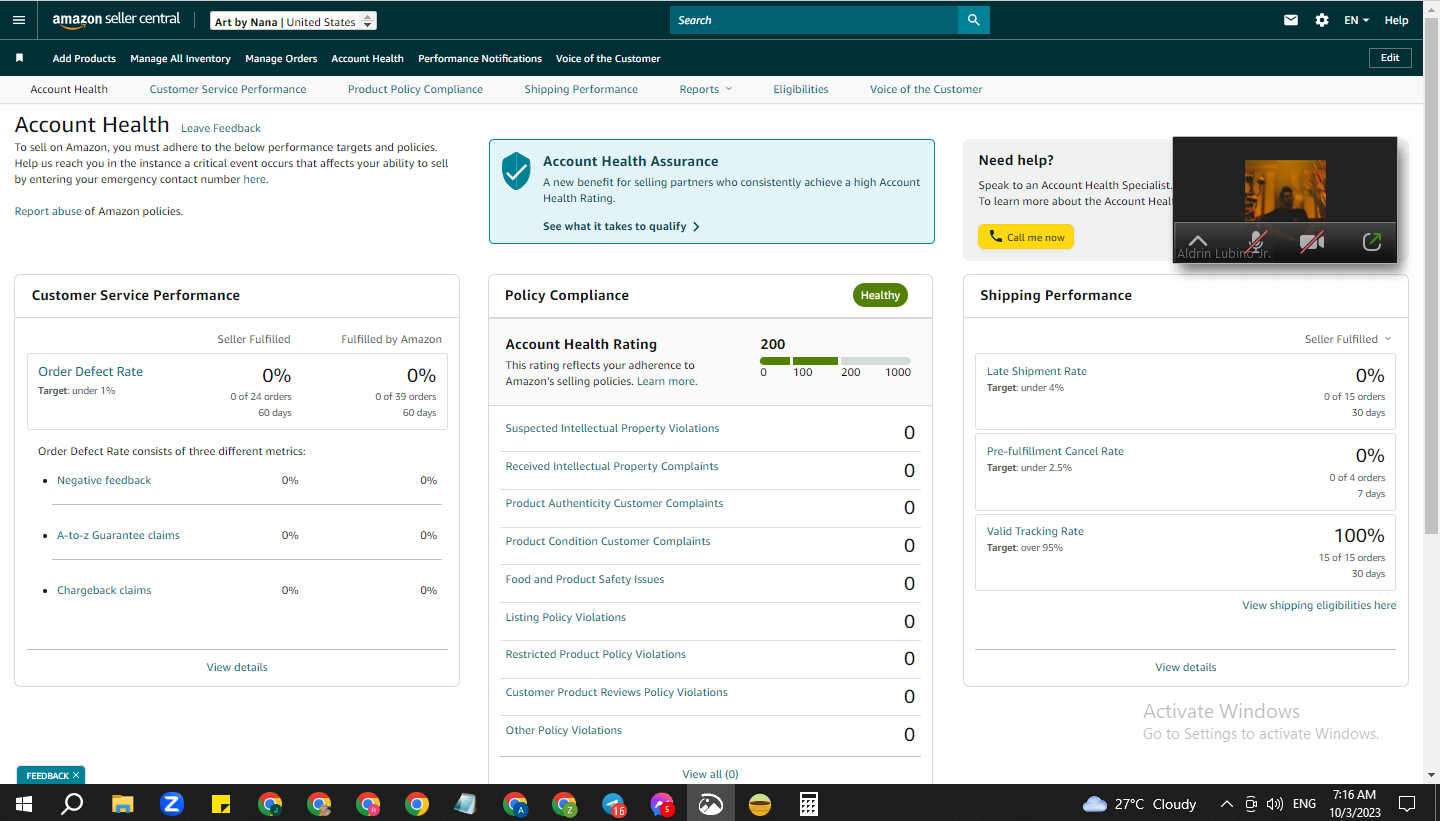Open the mail messages icon

(x=1291, y=20)
